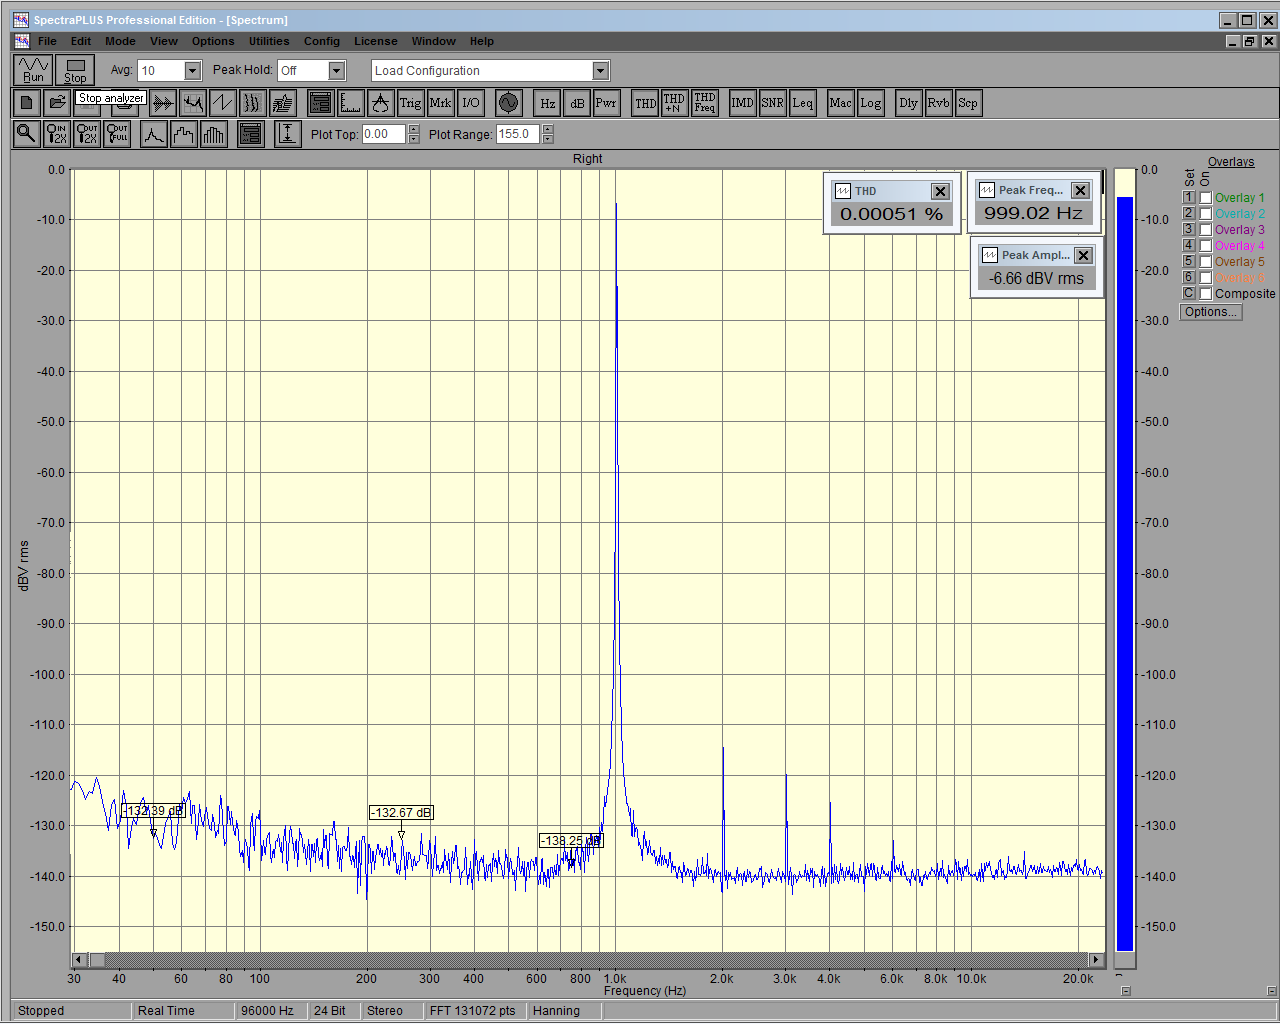Enable the Overlay 1 checkbox
1280x1024 pixels.
tap(1206, 198)
